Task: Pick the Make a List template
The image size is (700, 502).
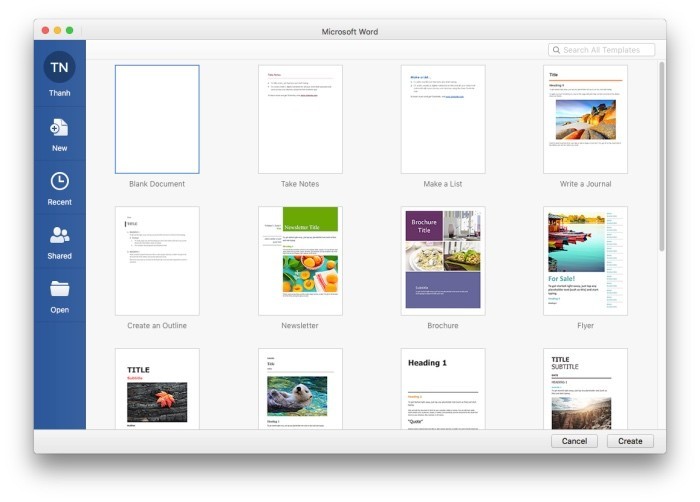Action: coord(443,119)
